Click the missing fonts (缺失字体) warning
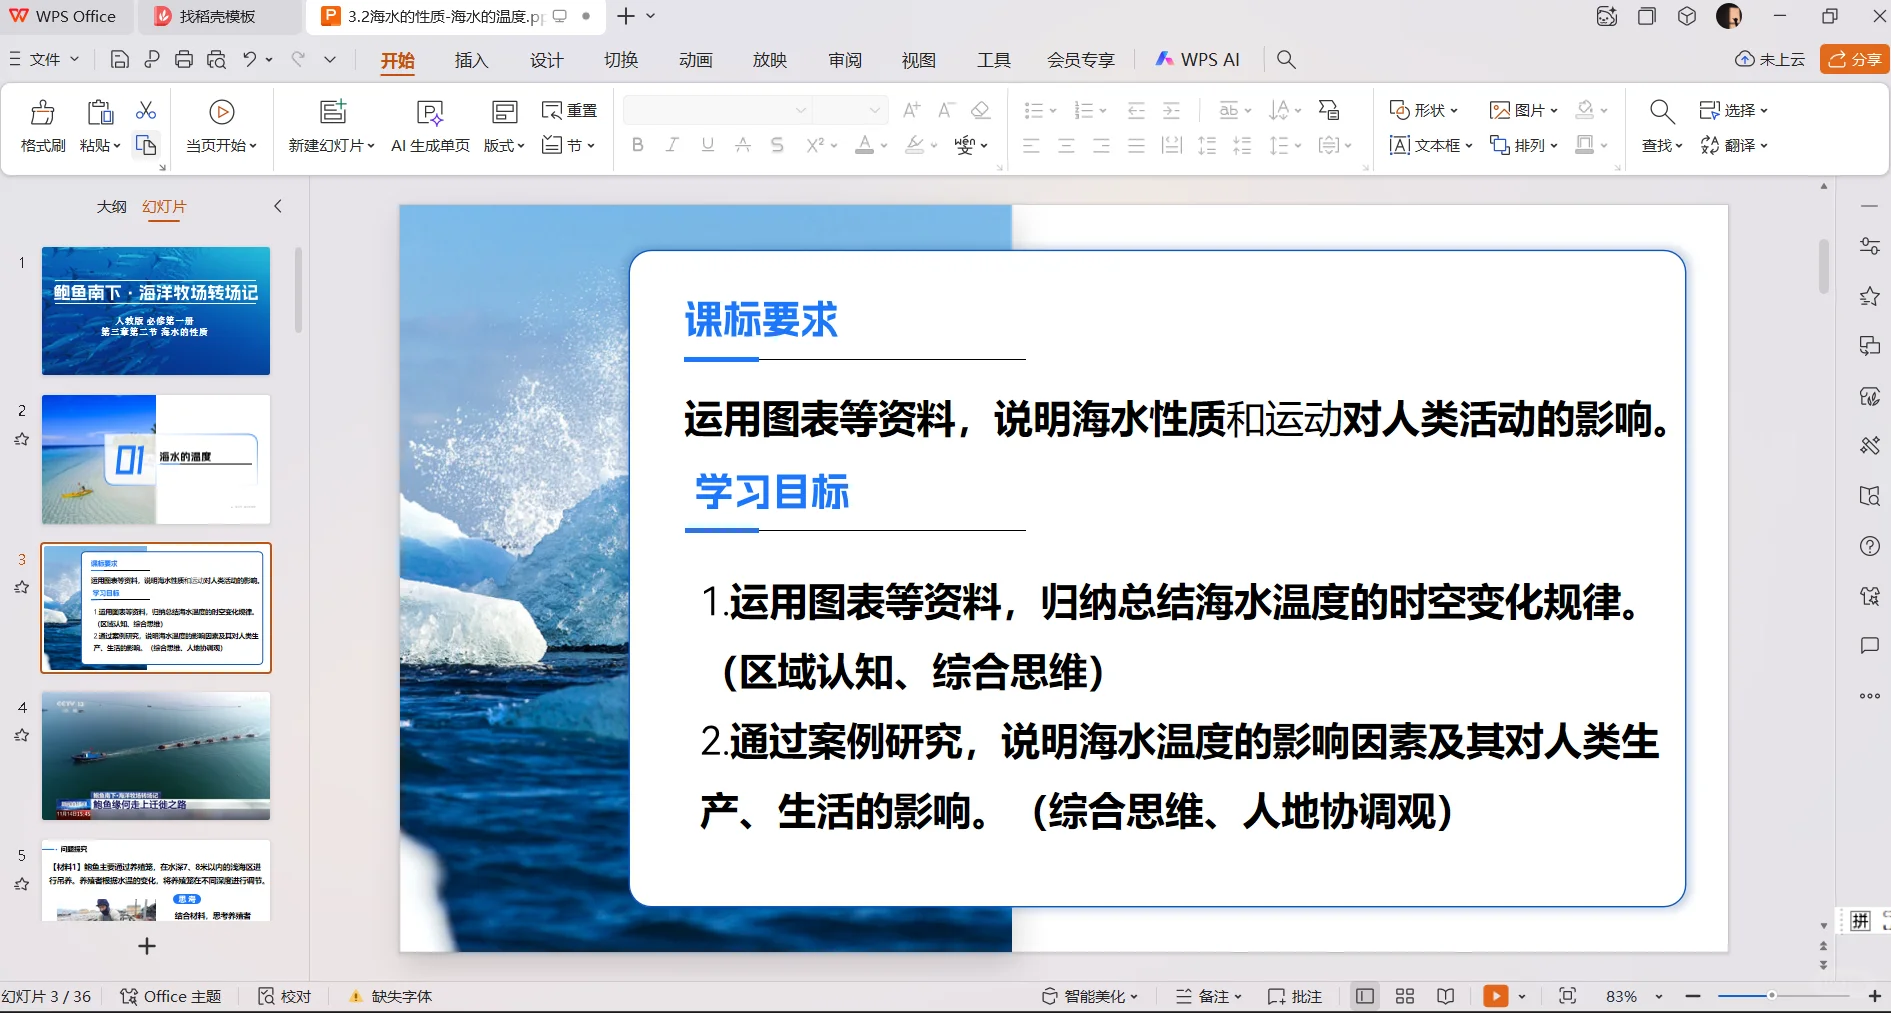1891x1013 pixels. tap(390, 996)
